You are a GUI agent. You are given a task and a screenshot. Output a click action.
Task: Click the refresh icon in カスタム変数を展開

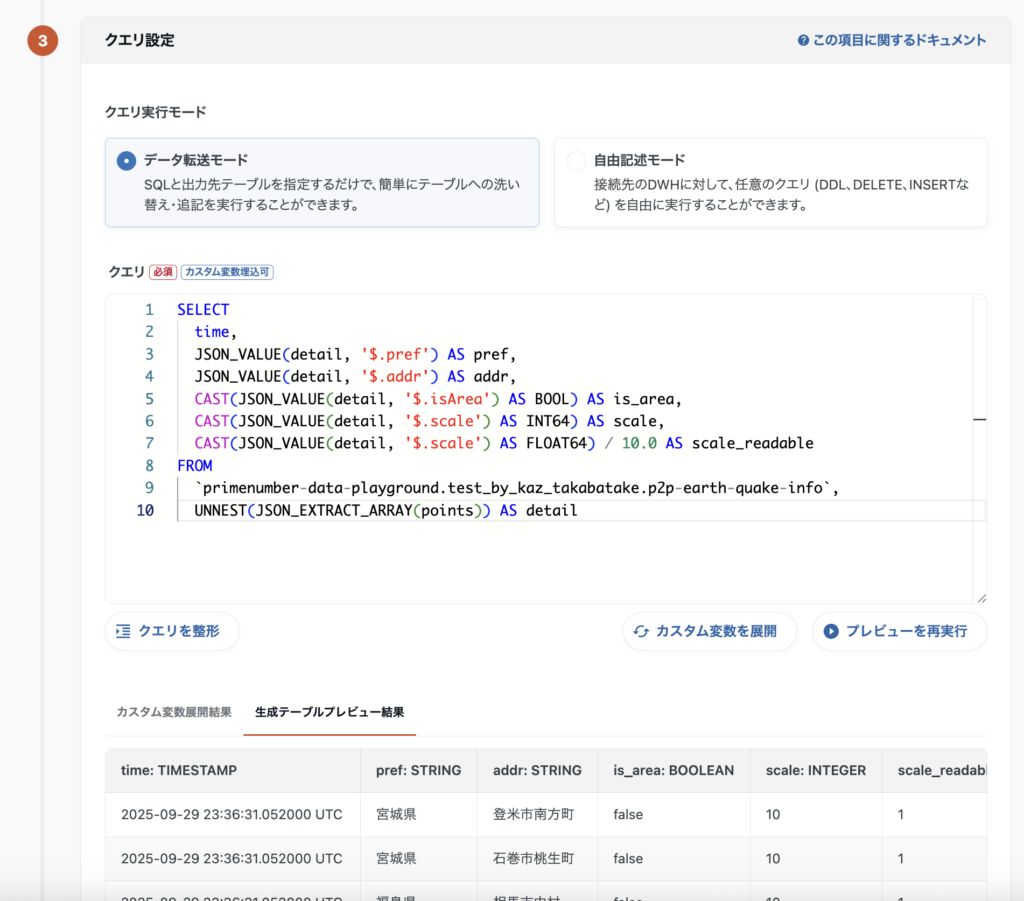point(640,631)
